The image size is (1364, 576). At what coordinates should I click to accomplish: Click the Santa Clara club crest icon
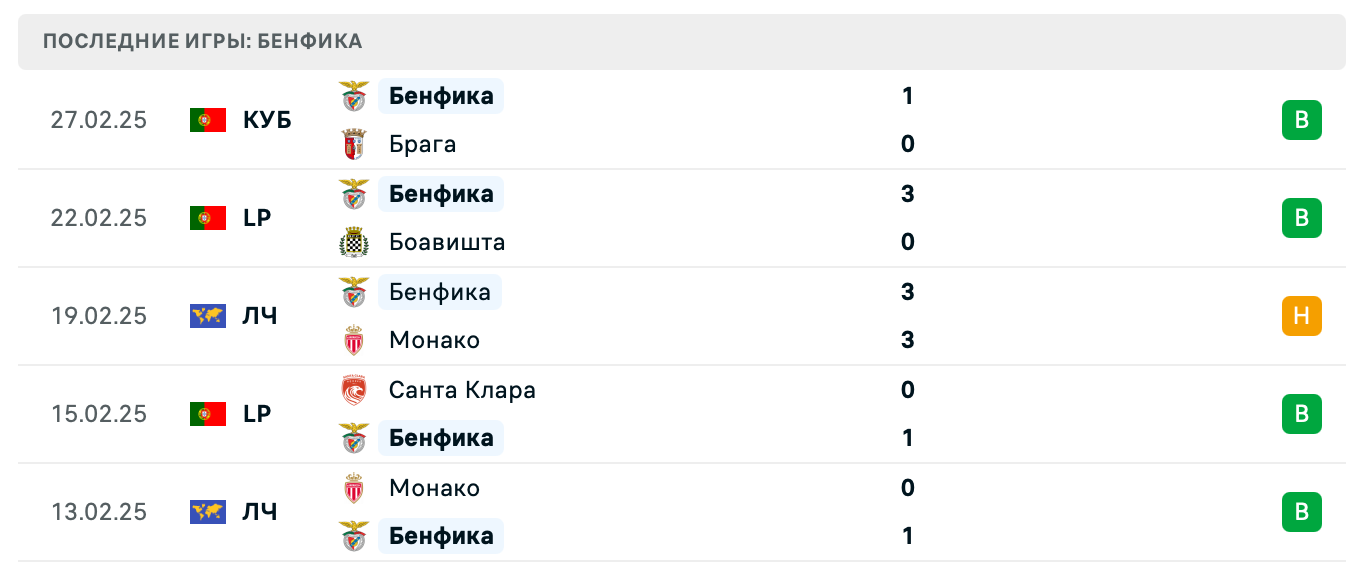coord(354,390)
